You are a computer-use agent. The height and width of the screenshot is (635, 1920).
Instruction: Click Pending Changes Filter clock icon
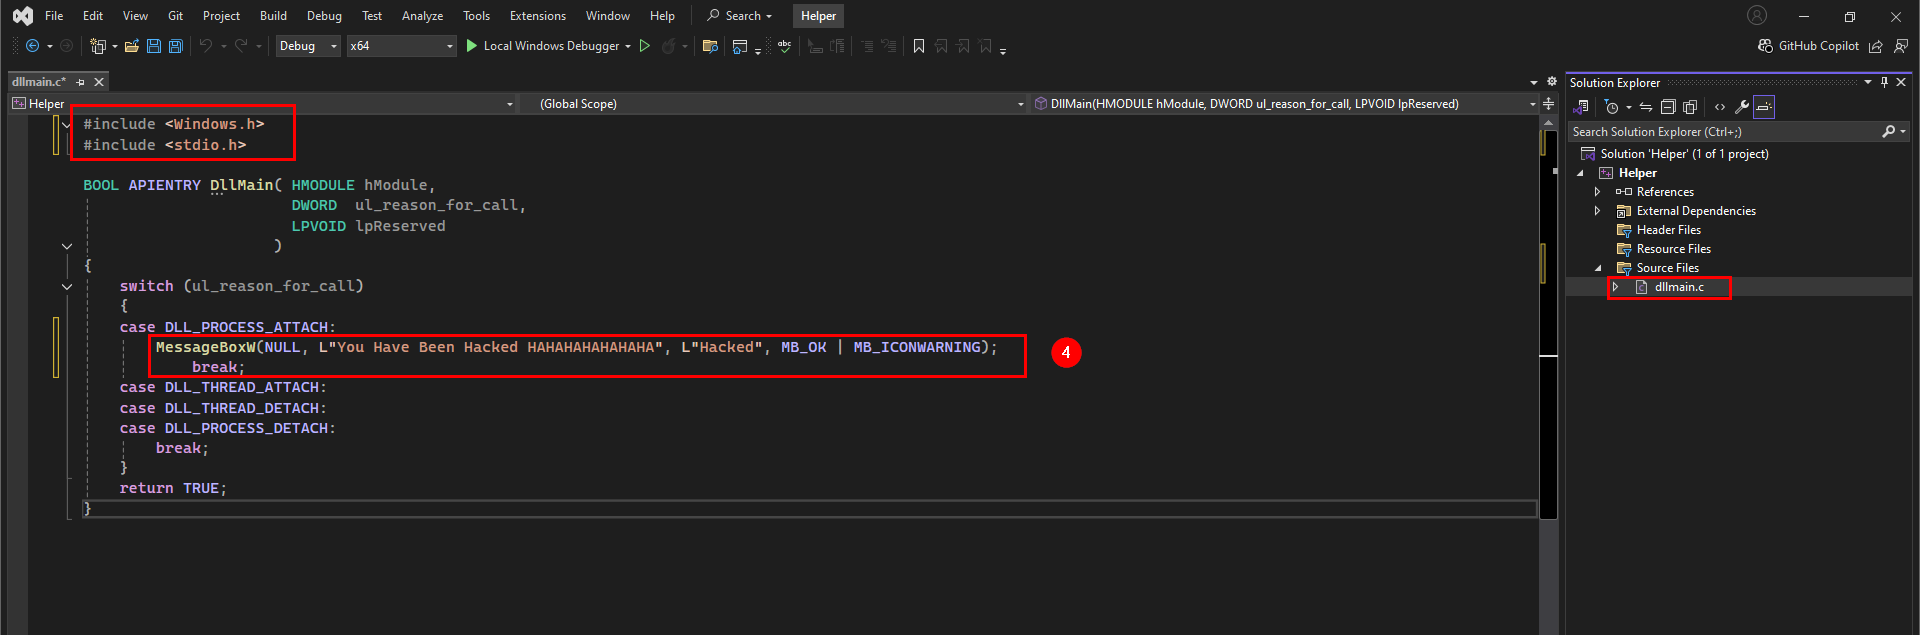[1611, 107]
